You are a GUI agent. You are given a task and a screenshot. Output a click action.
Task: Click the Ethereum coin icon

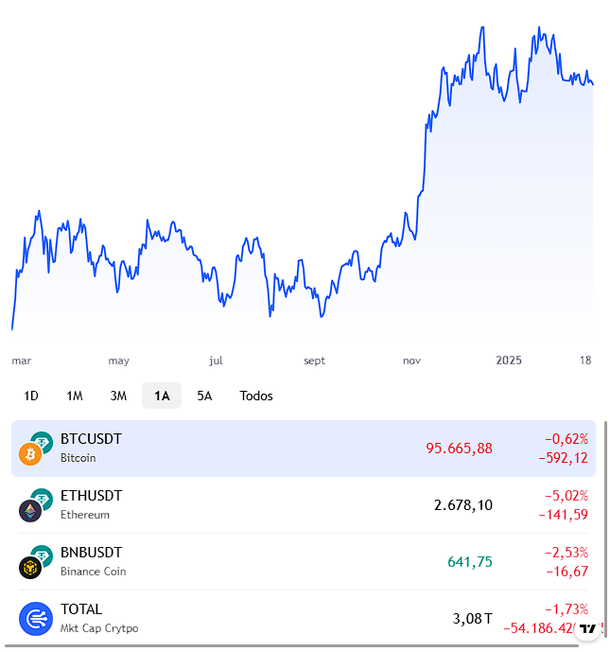click(30, 511)
